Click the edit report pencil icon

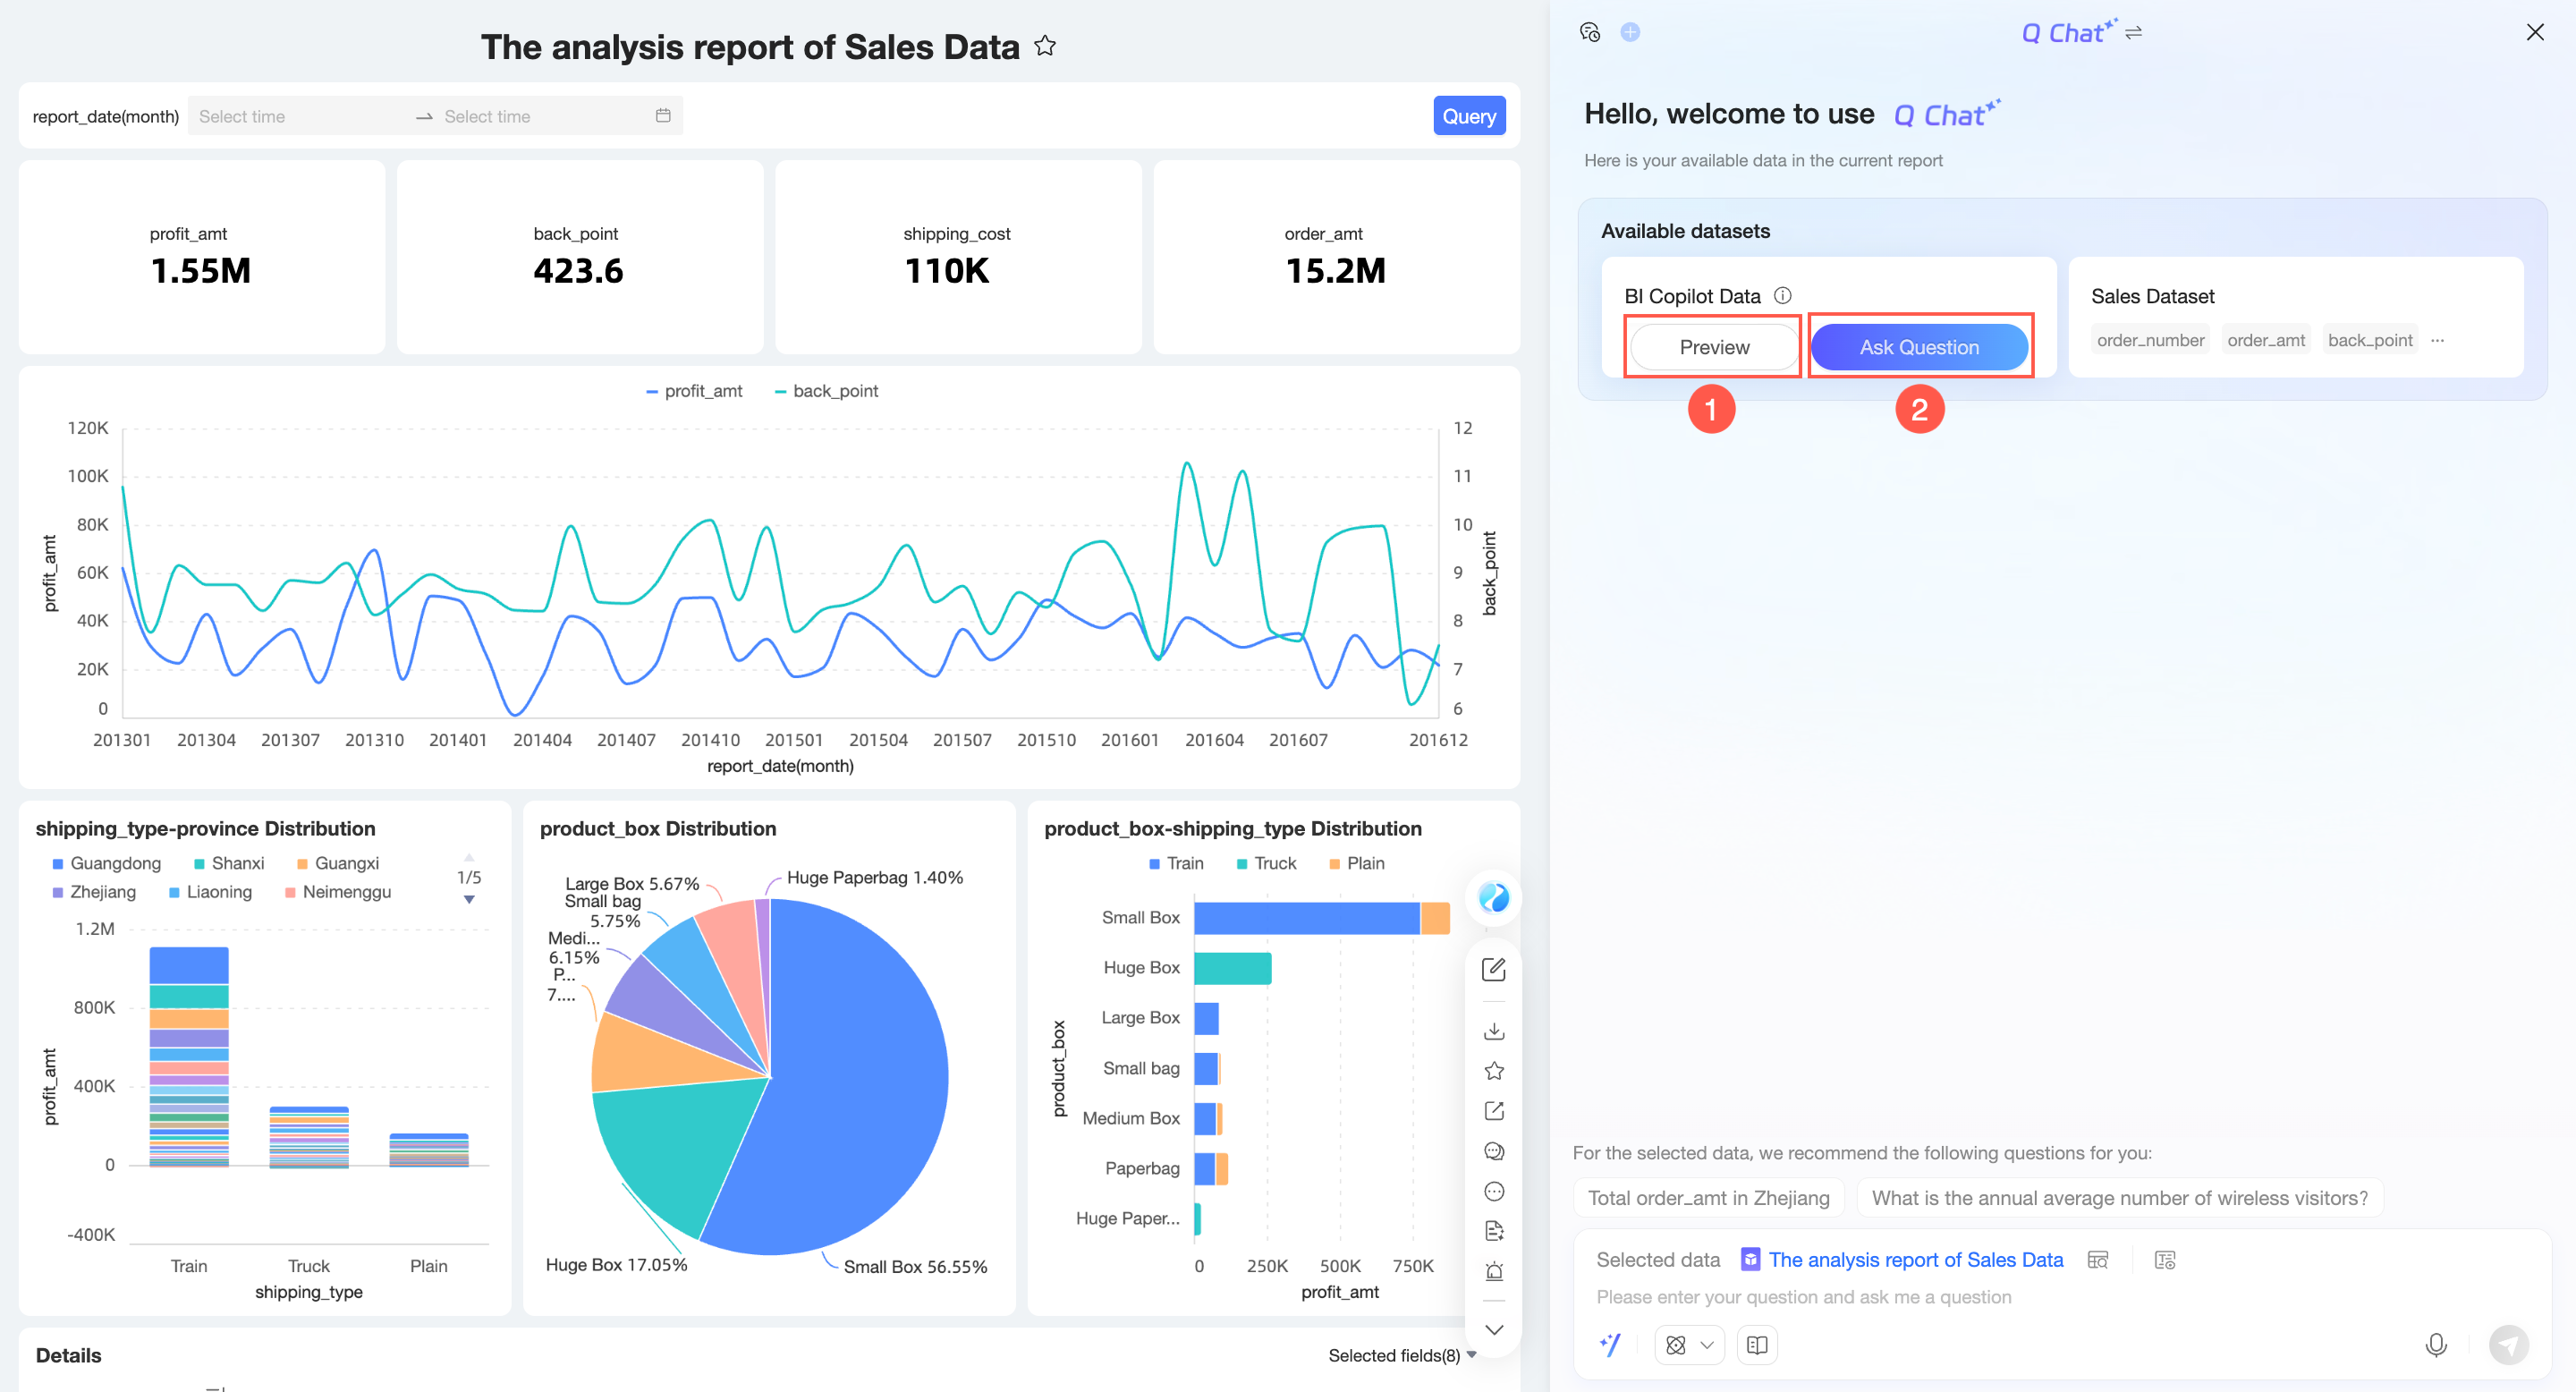(x=1493, y=969)
